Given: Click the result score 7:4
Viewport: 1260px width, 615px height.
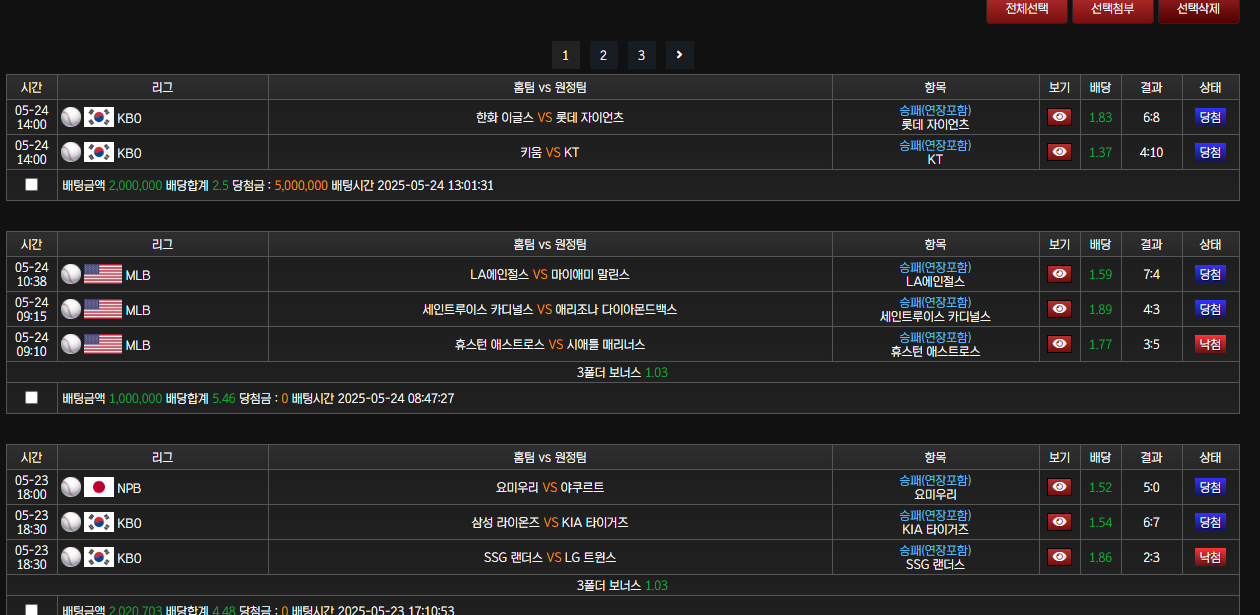Looking at the screenshot, I should (x=1151, y=274).
